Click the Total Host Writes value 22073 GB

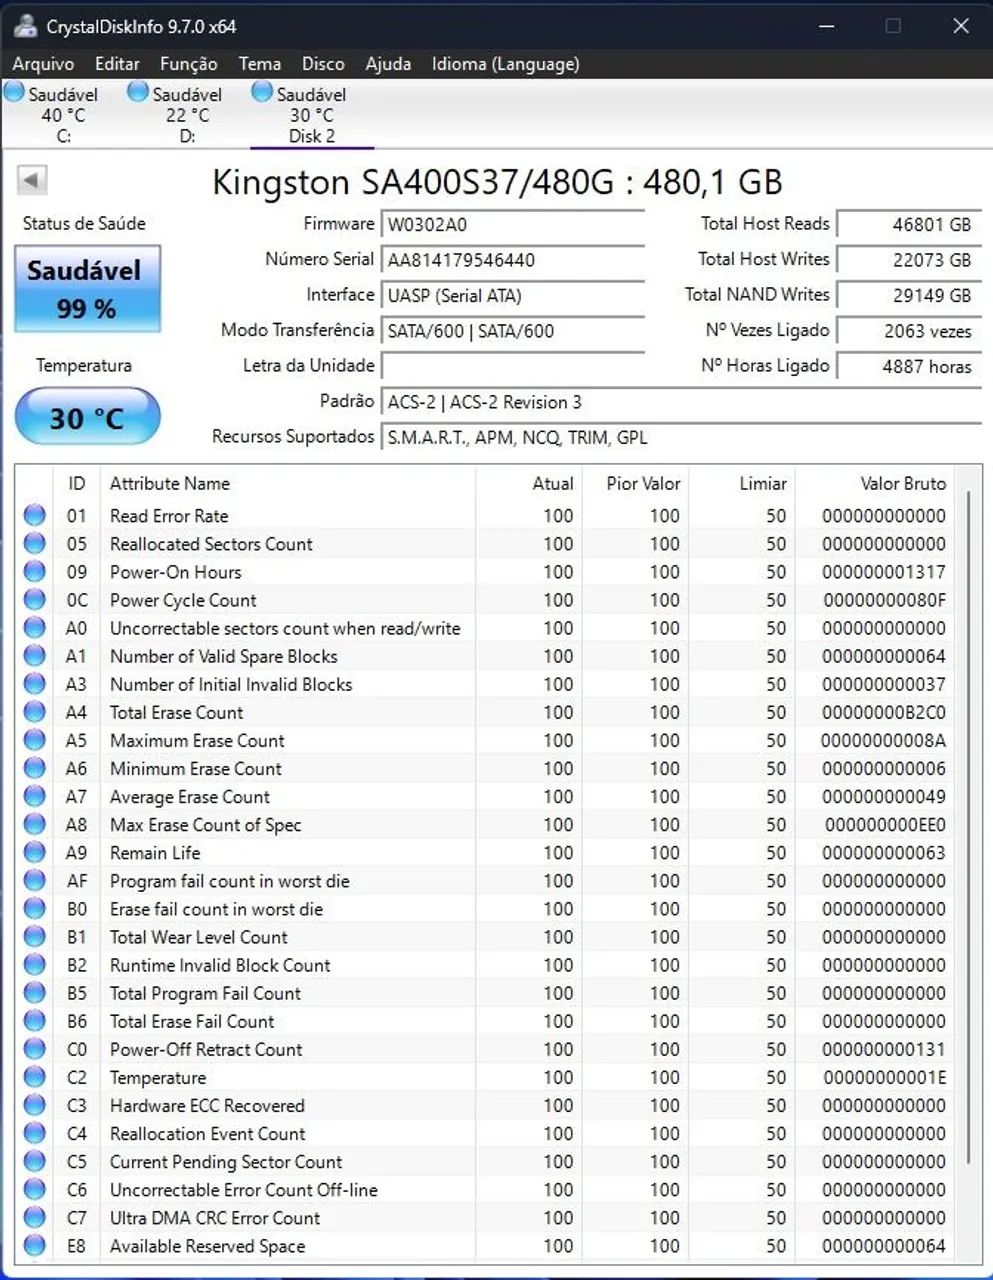908,260
